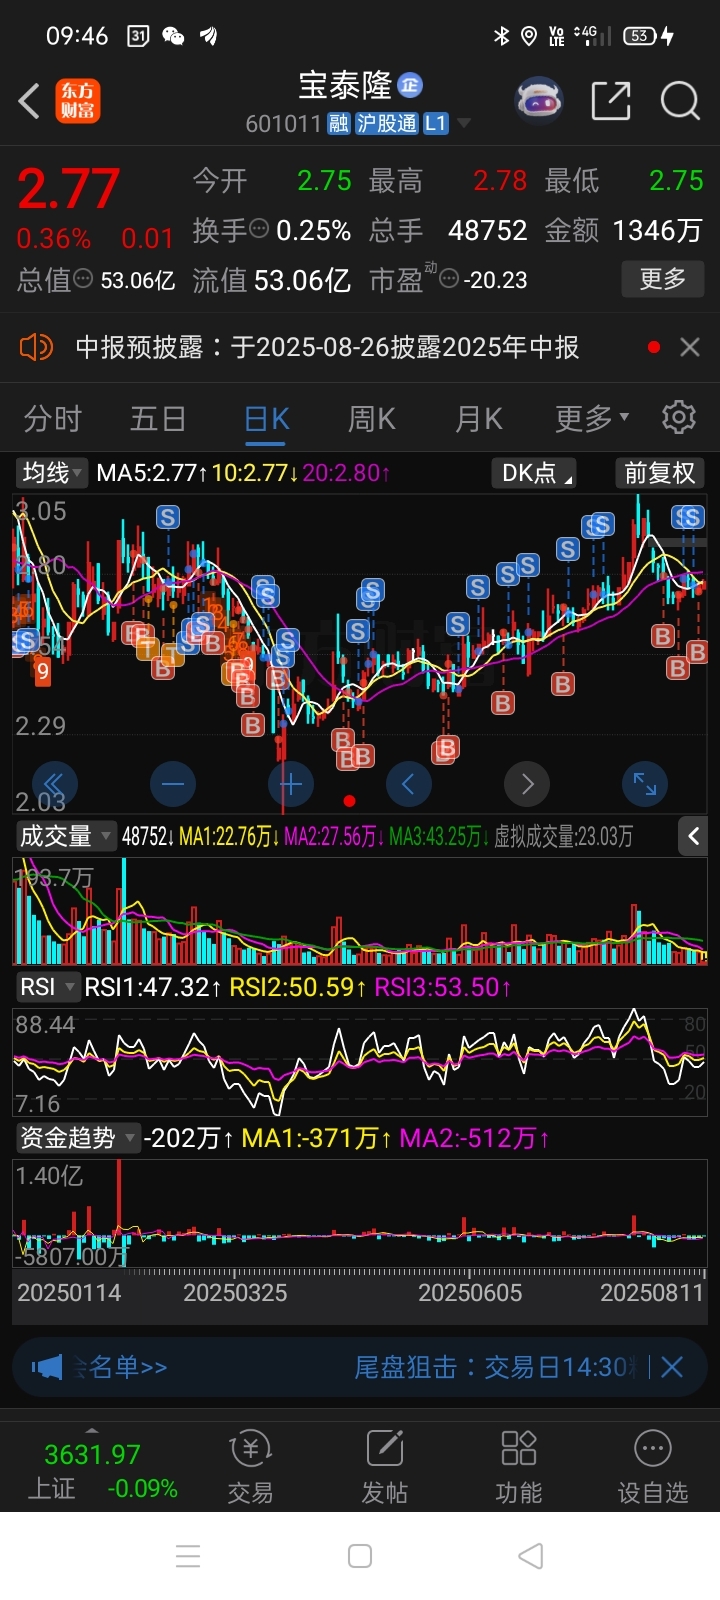Tap info icon beside 市盈
This screenshot has height=1600, width=720.
pyautogui.click(x=449, y=279)
